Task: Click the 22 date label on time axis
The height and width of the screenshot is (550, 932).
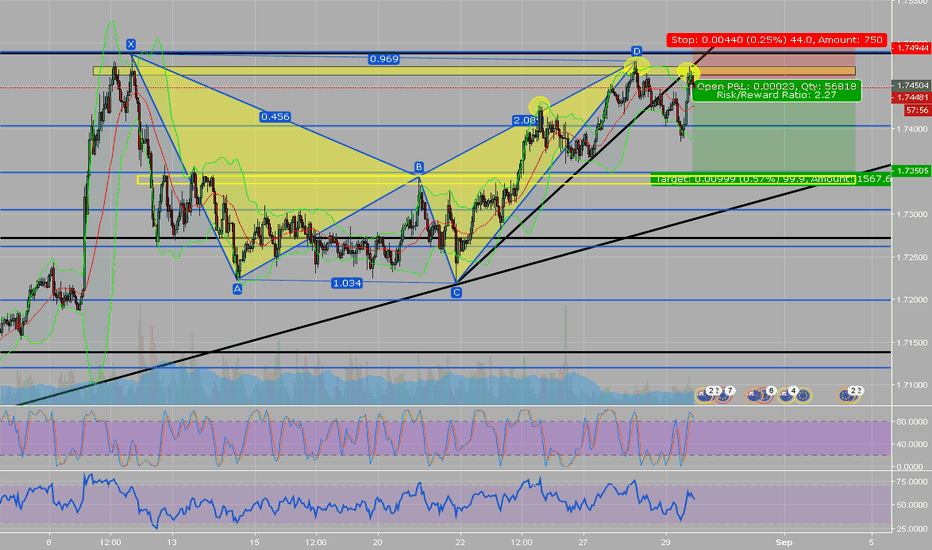Action: tap(460, 542)
